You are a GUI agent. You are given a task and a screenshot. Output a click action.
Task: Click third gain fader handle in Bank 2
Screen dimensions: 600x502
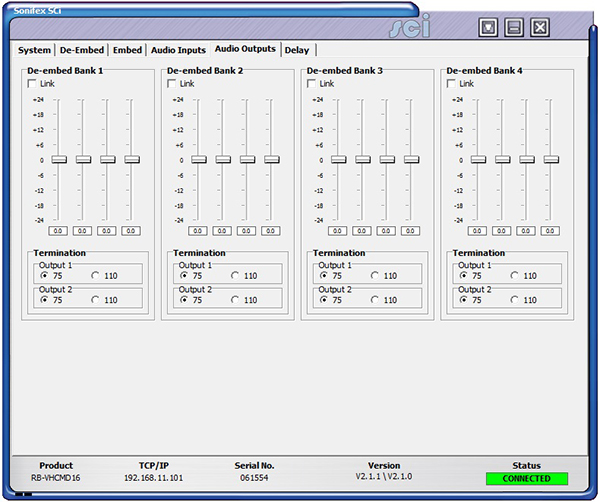click(x=247, y=159)
